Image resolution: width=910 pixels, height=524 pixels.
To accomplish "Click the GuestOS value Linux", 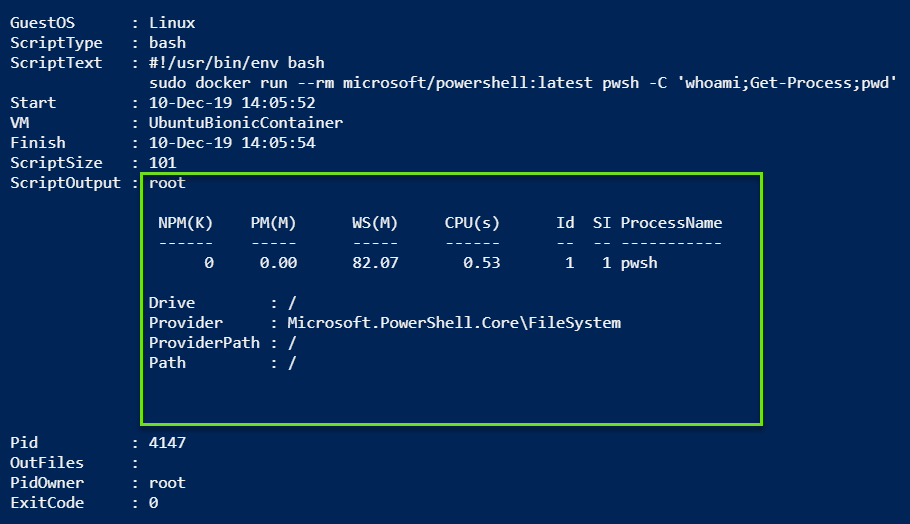I will [x=172, y=23].
